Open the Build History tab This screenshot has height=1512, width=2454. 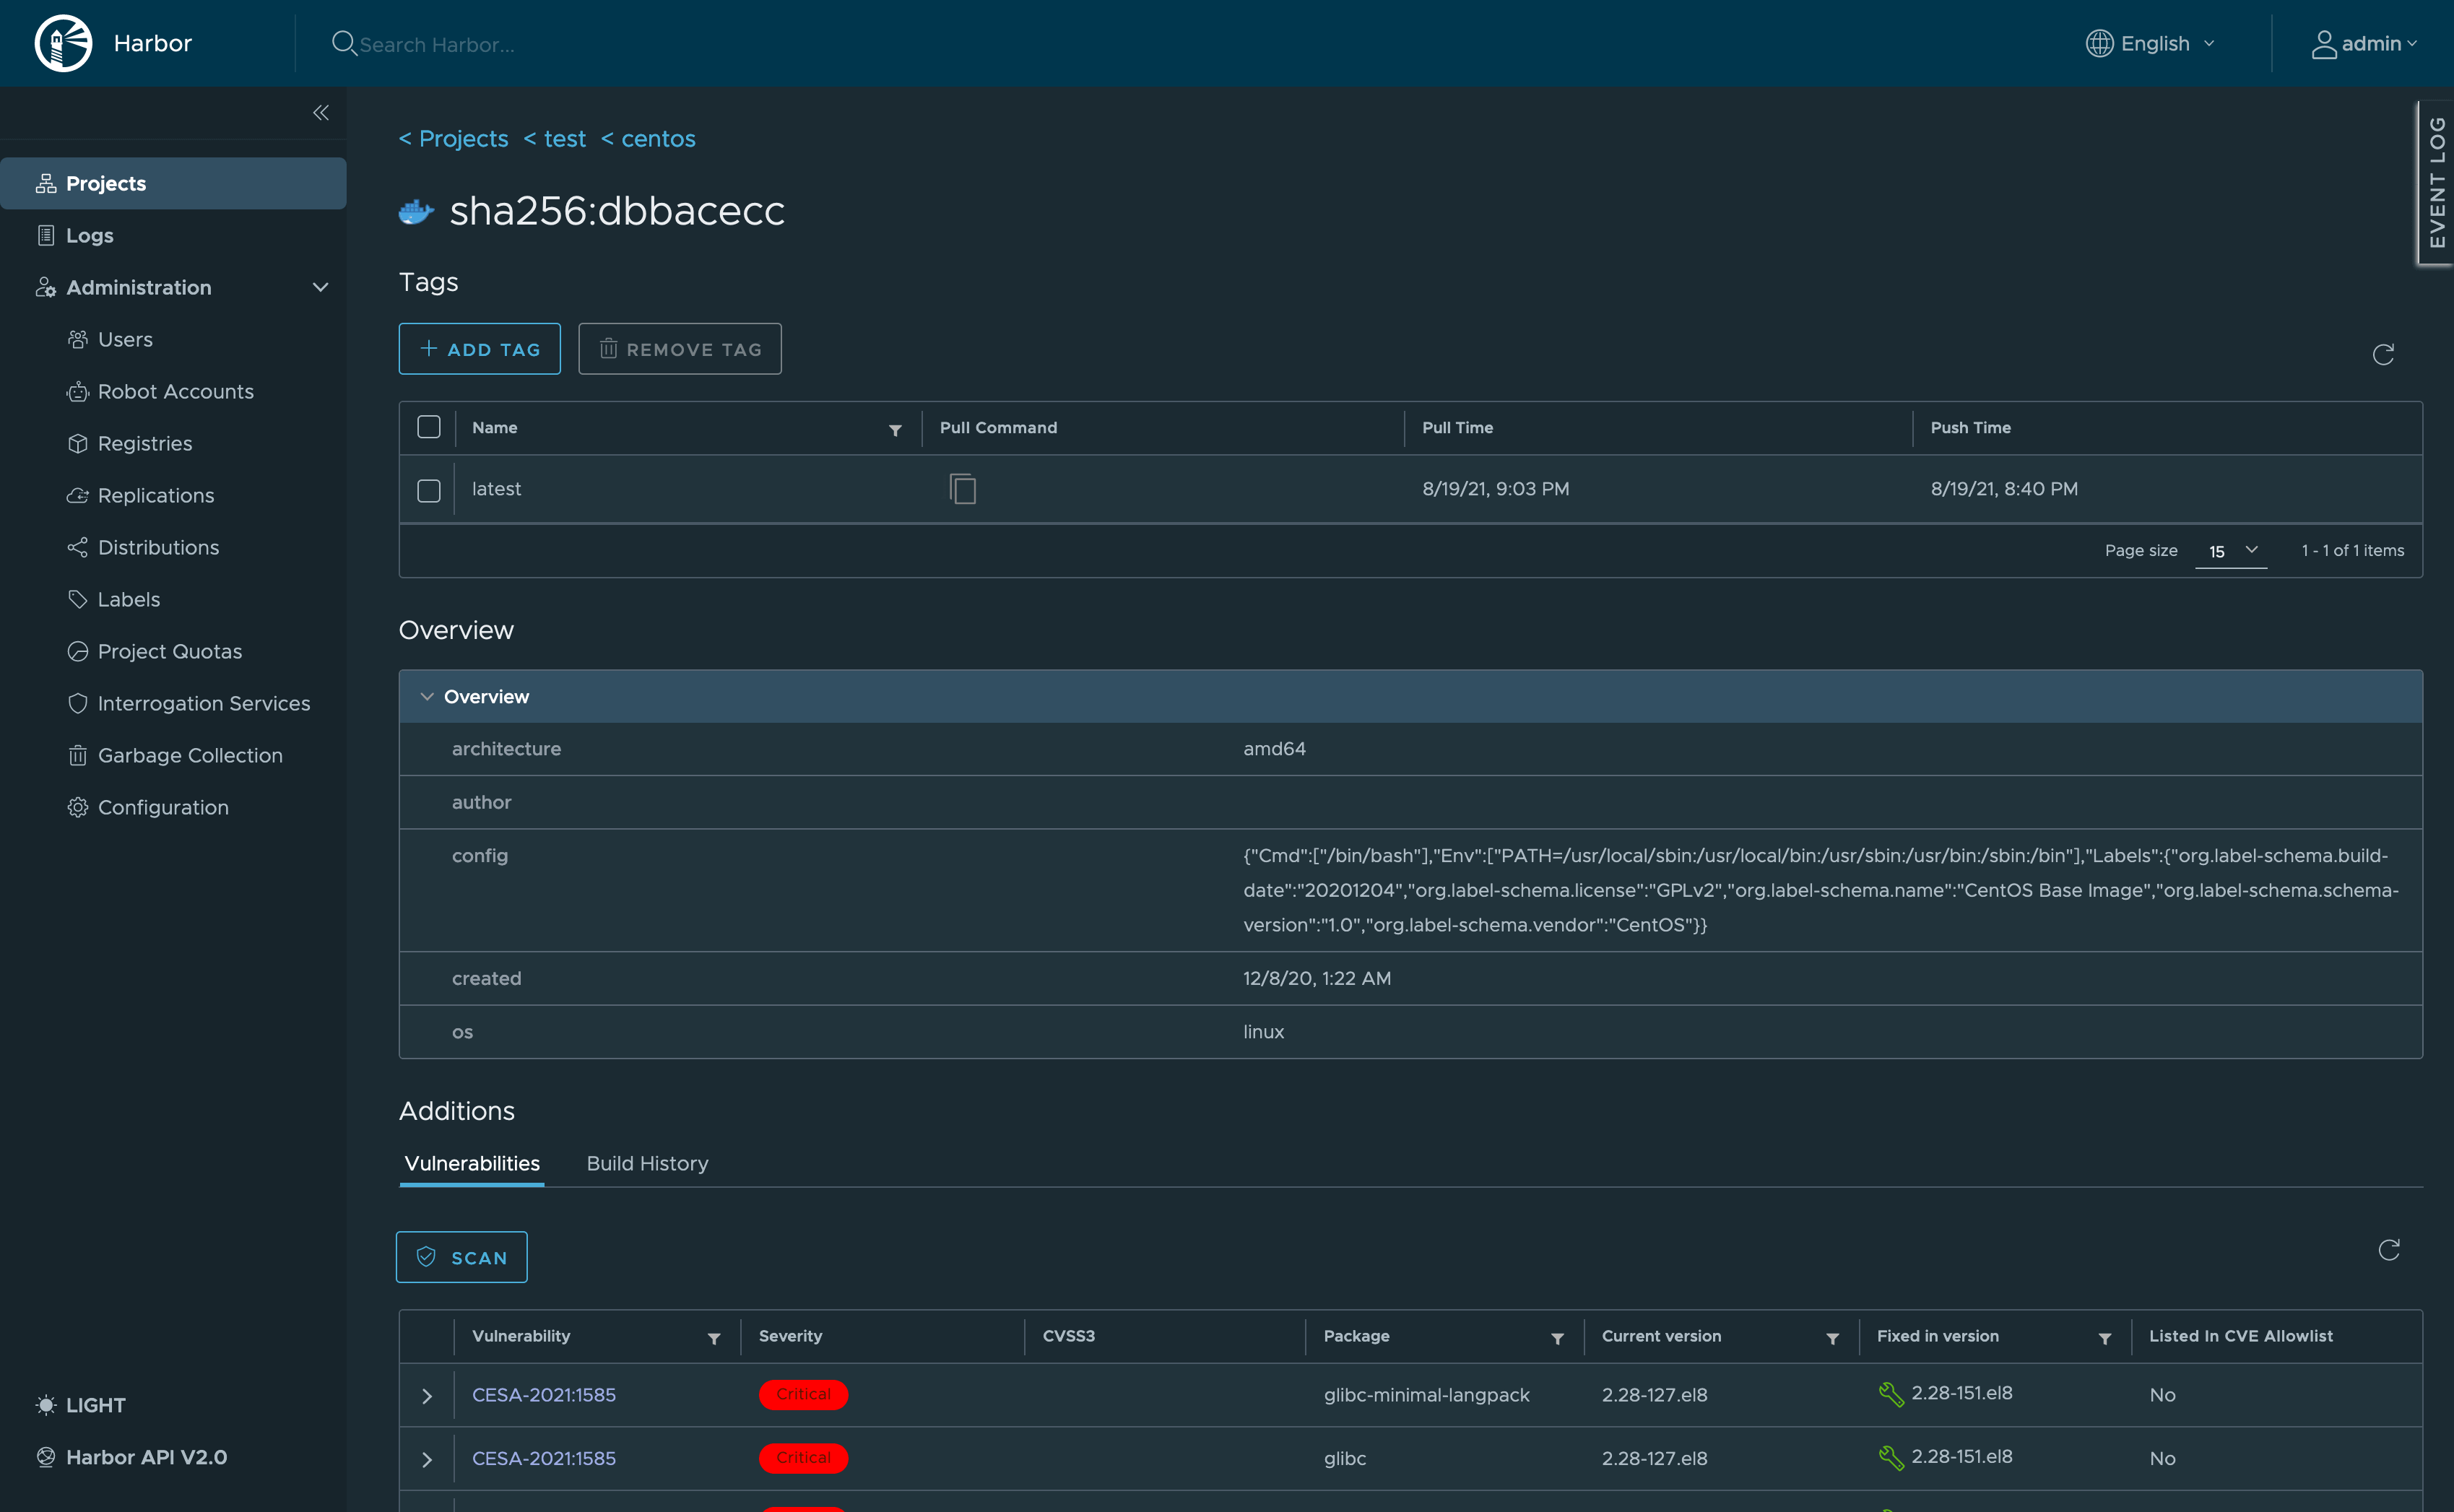pos(647,1163)
